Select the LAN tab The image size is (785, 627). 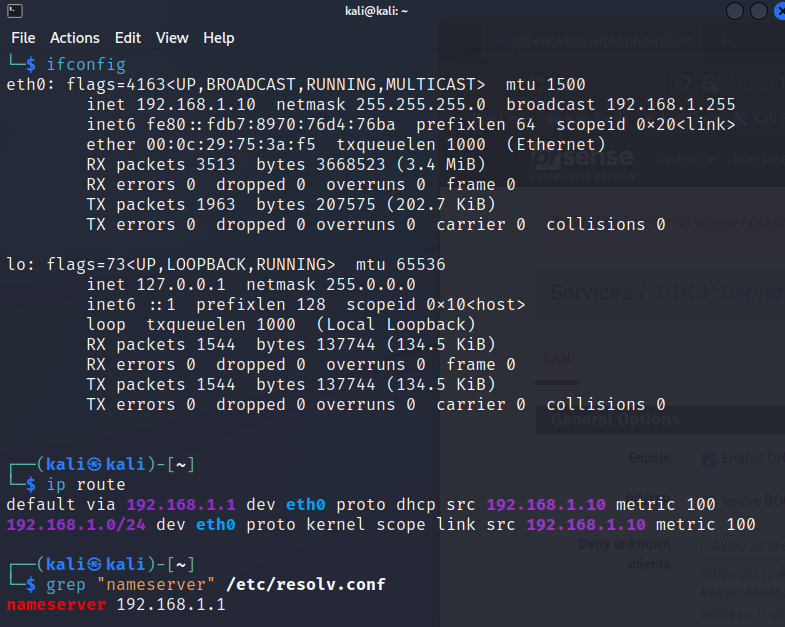[x=557, y=358]
